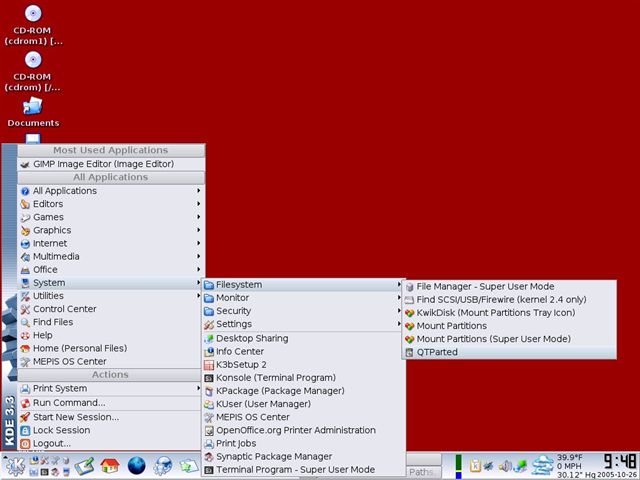Screen dimensions: 640x480
Task: Expand the Security submenu
Action: pos(303,311)
